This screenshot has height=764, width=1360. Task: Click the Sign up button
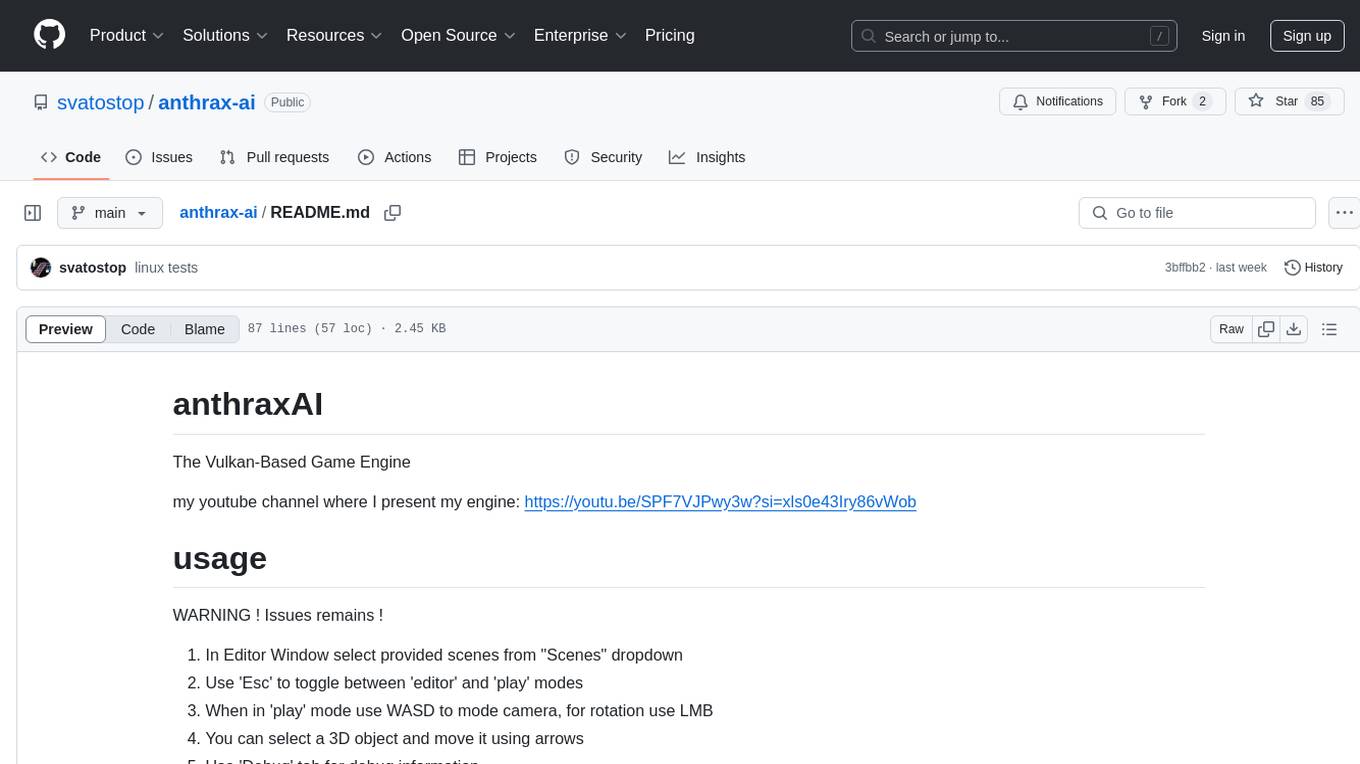1307,36
